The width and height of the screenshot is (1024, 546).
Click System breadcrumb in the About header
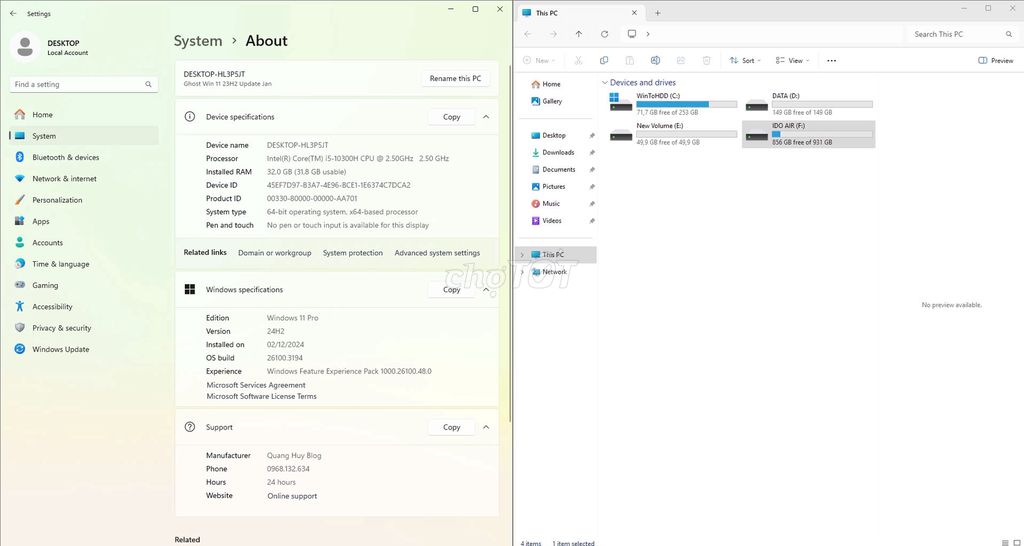point(198,40)
